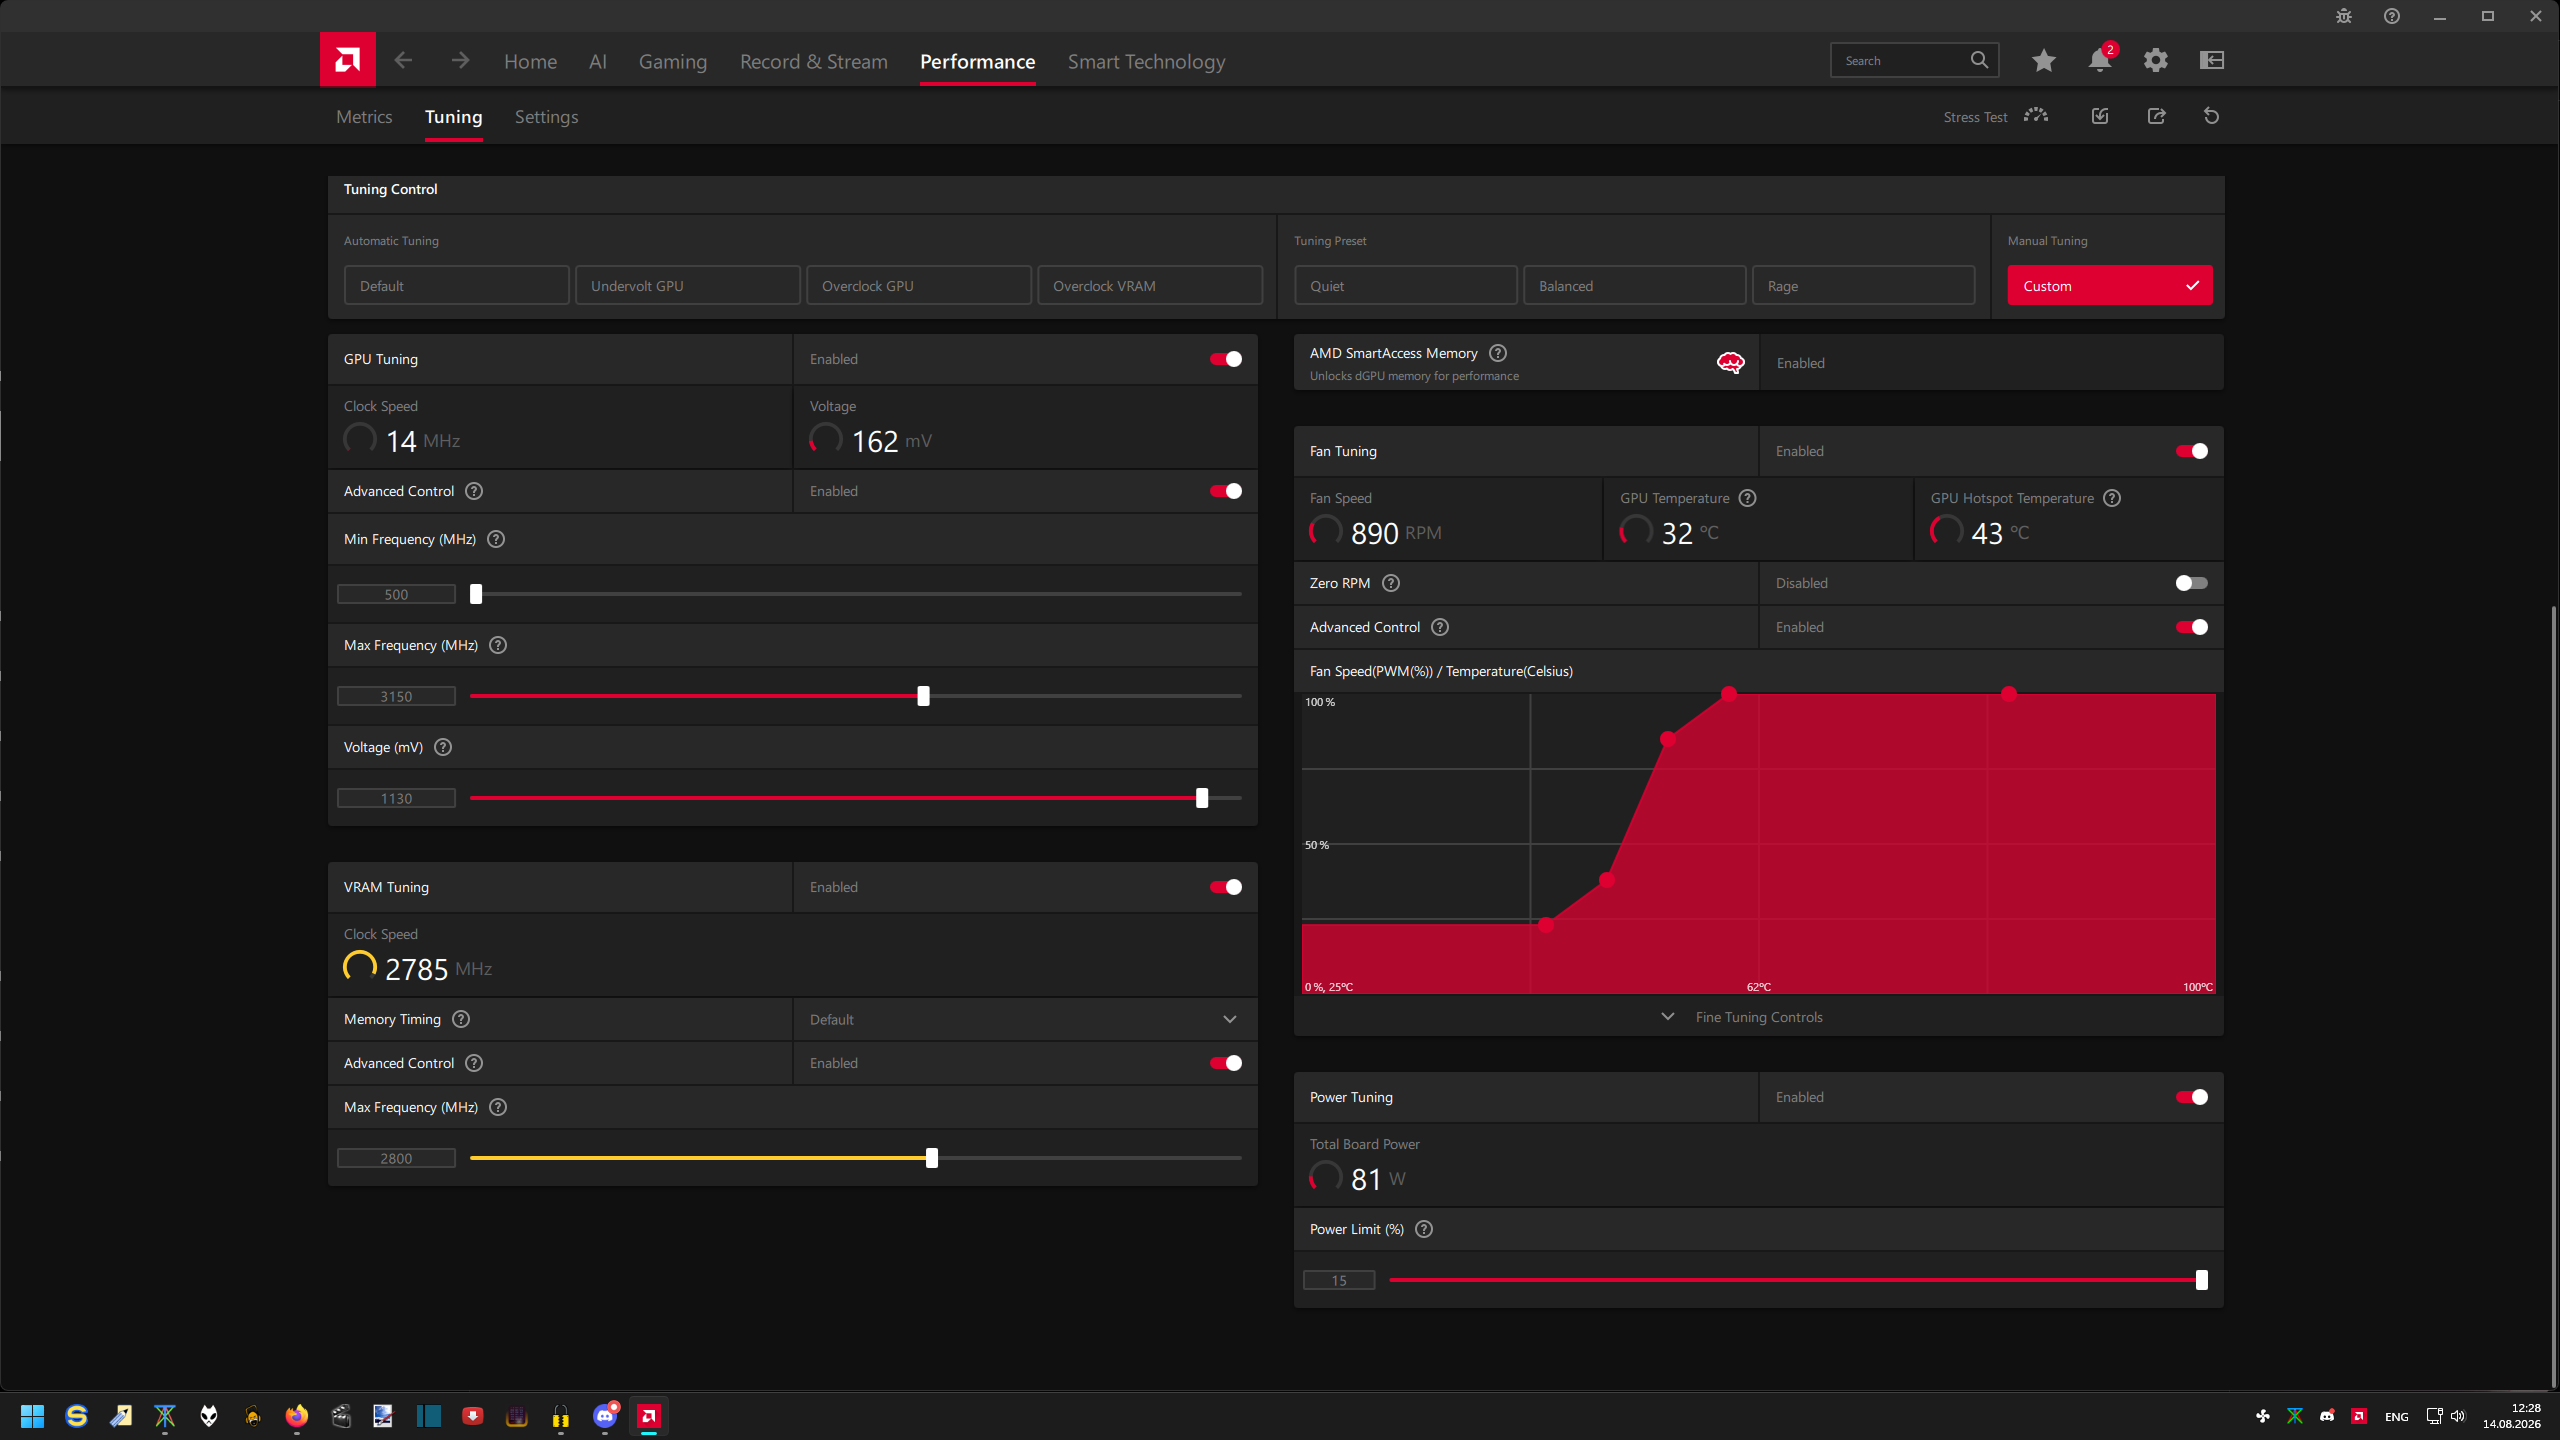The width and height of the screenshot is (2560, 1440).
Task: Go to Record & Stream tab
Action: point(814,61)
